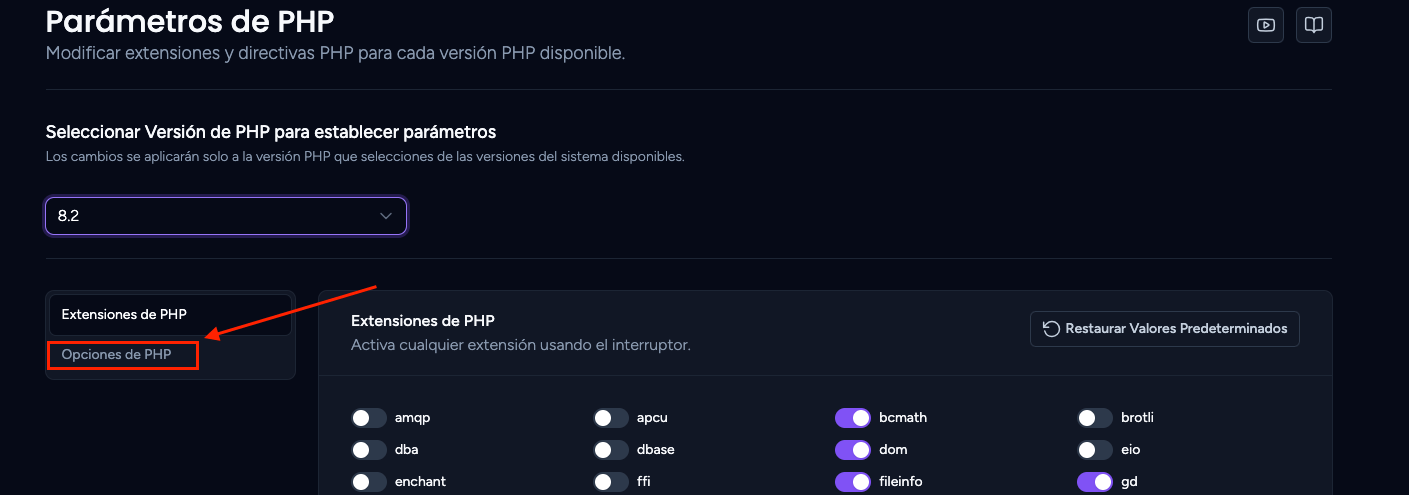Toggle the dba extension on

369,450
